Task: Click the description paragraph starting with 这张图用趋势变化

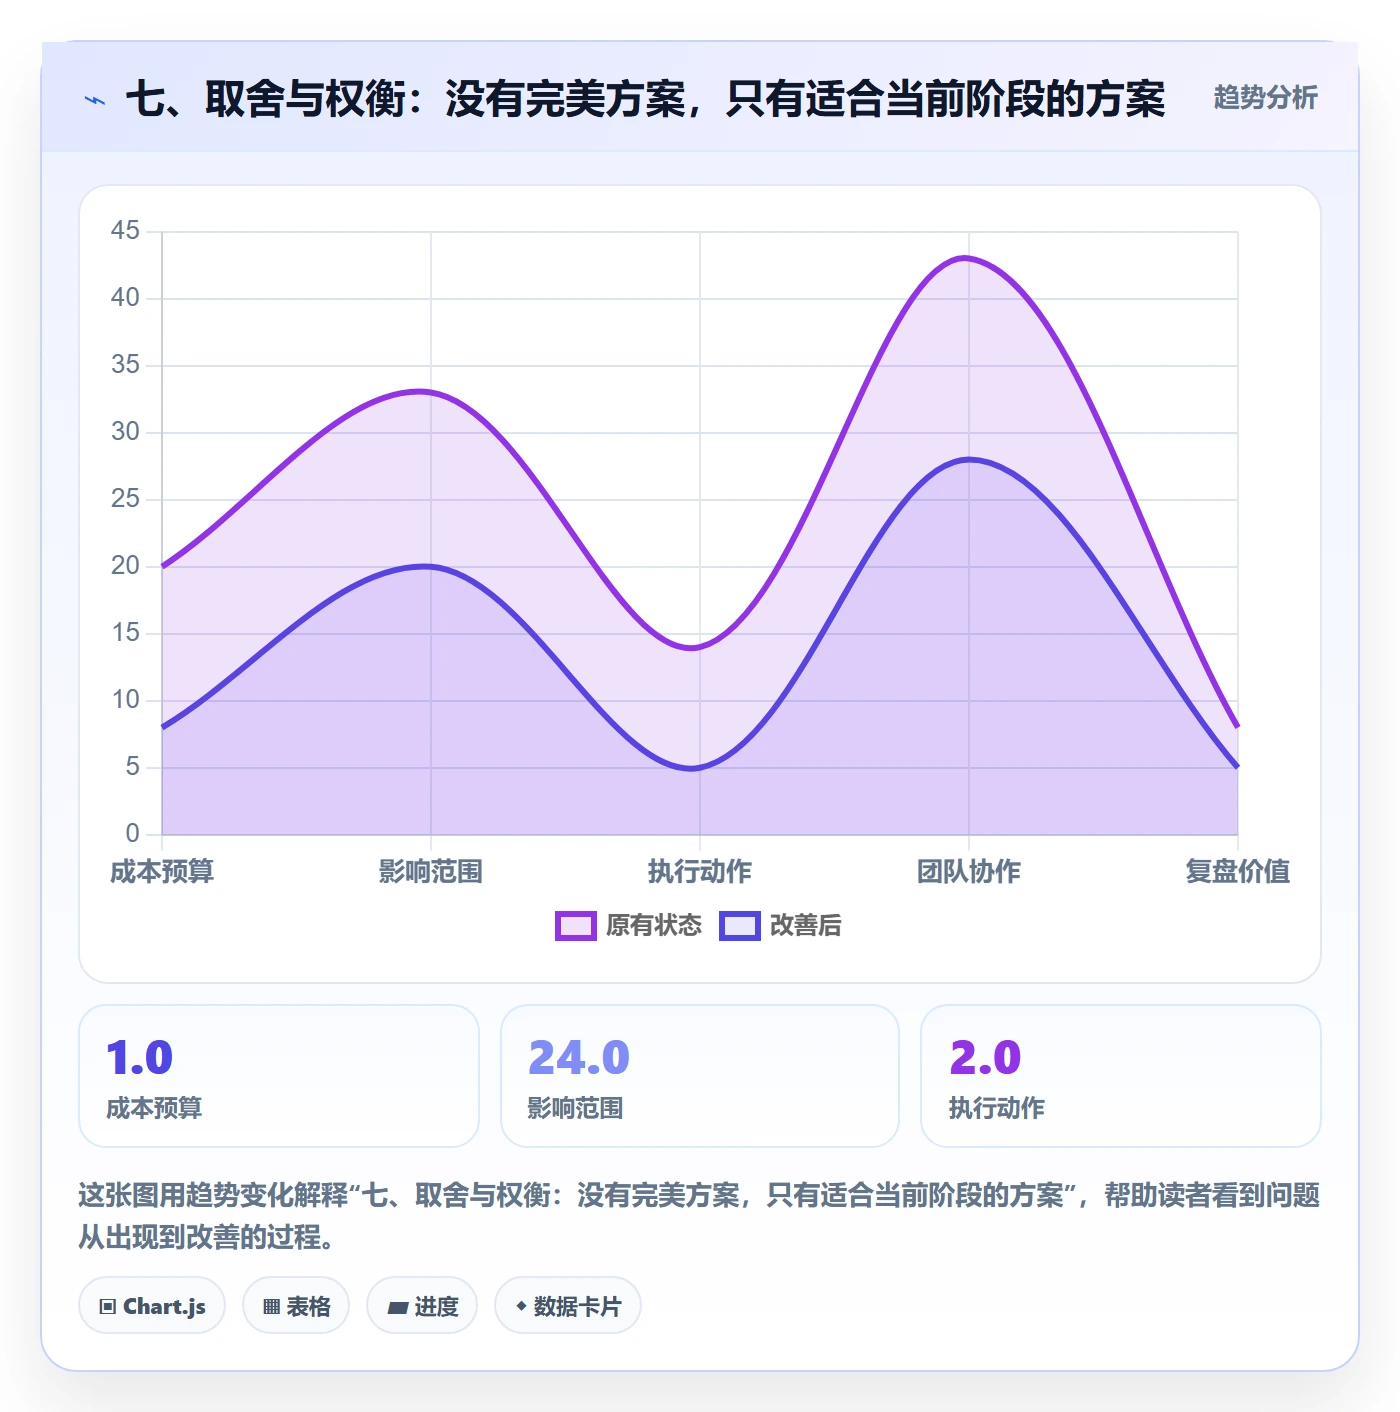Action: tap(700, 1216)
